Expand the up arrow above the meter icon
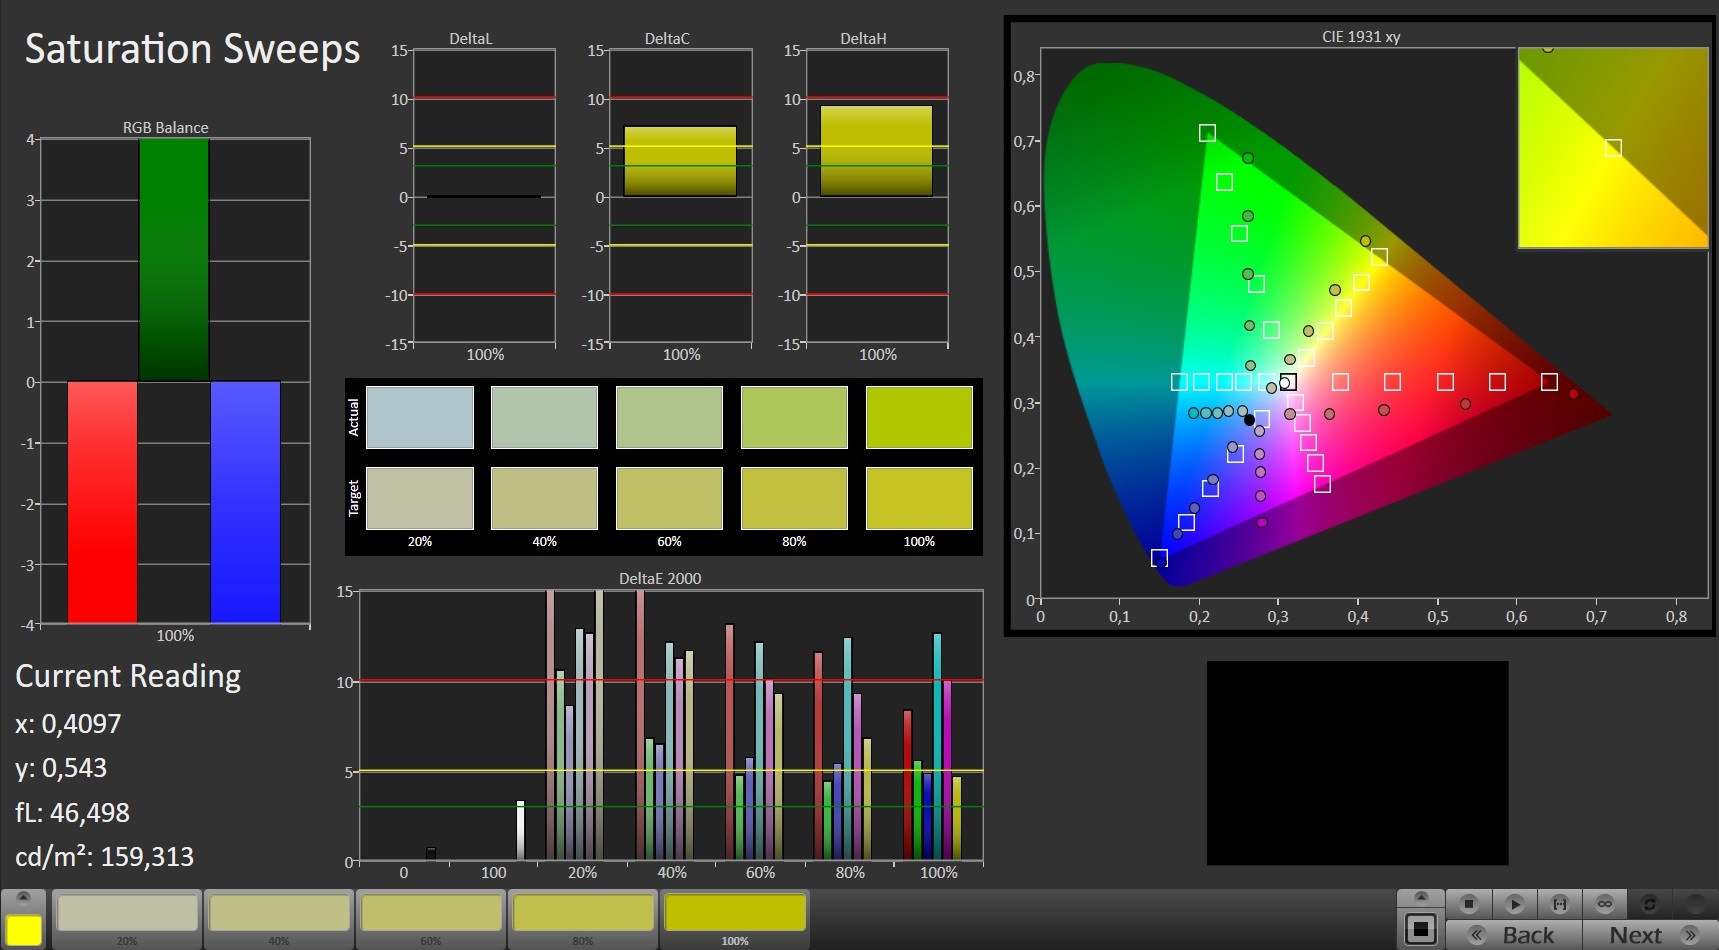1719x950 pixels. pos(1420,897)
